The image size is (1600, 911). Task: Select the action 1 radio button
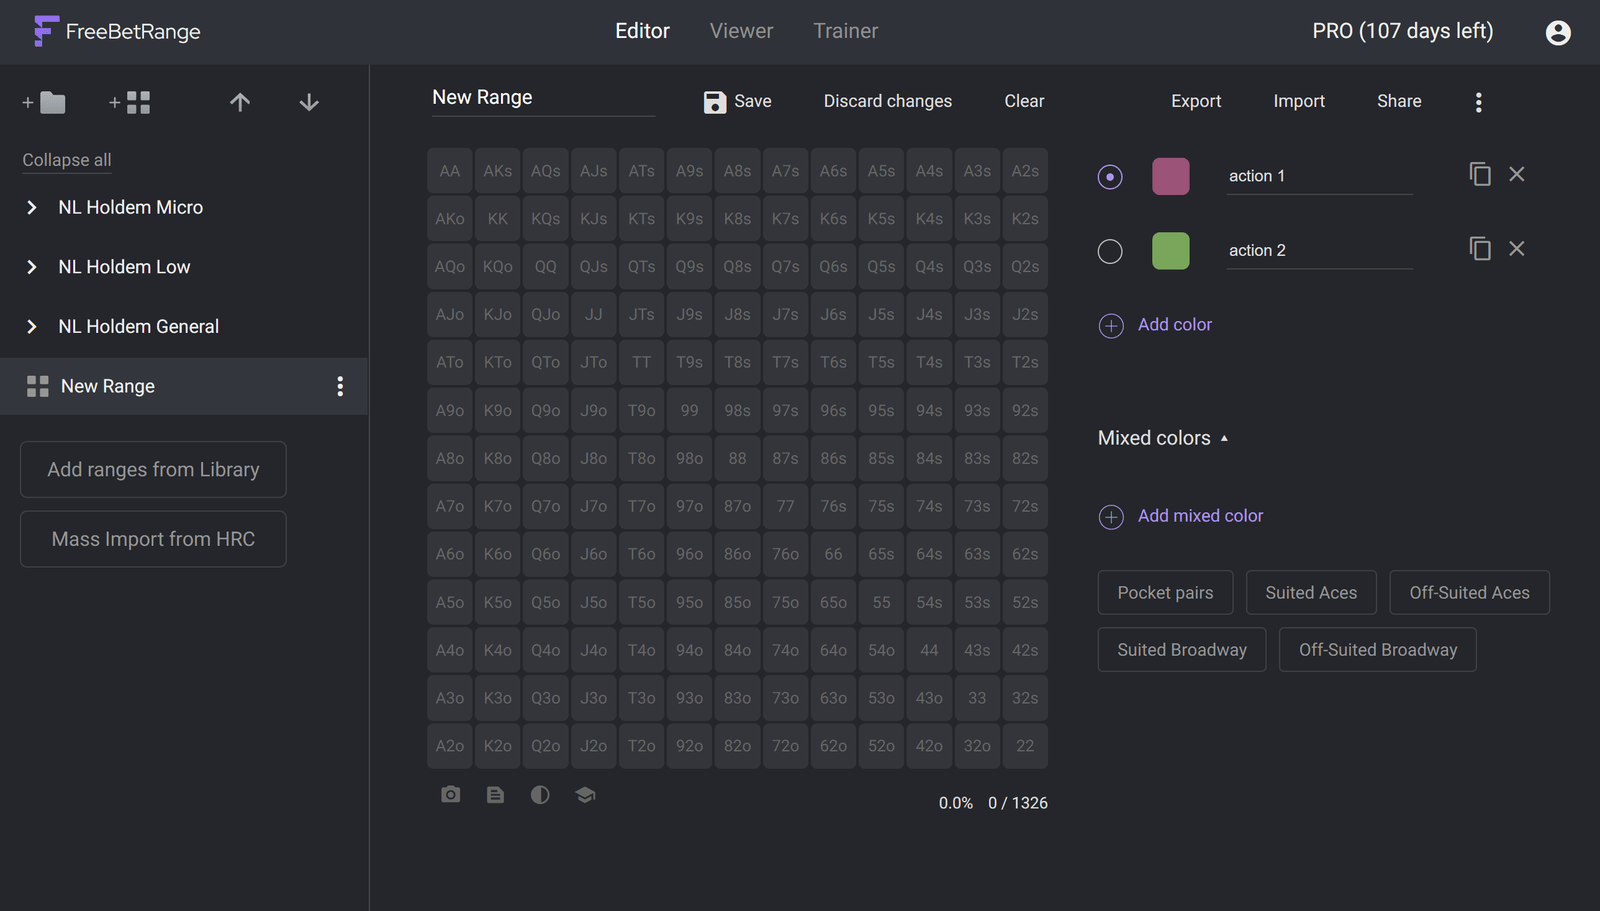(x=1110, y=177)
